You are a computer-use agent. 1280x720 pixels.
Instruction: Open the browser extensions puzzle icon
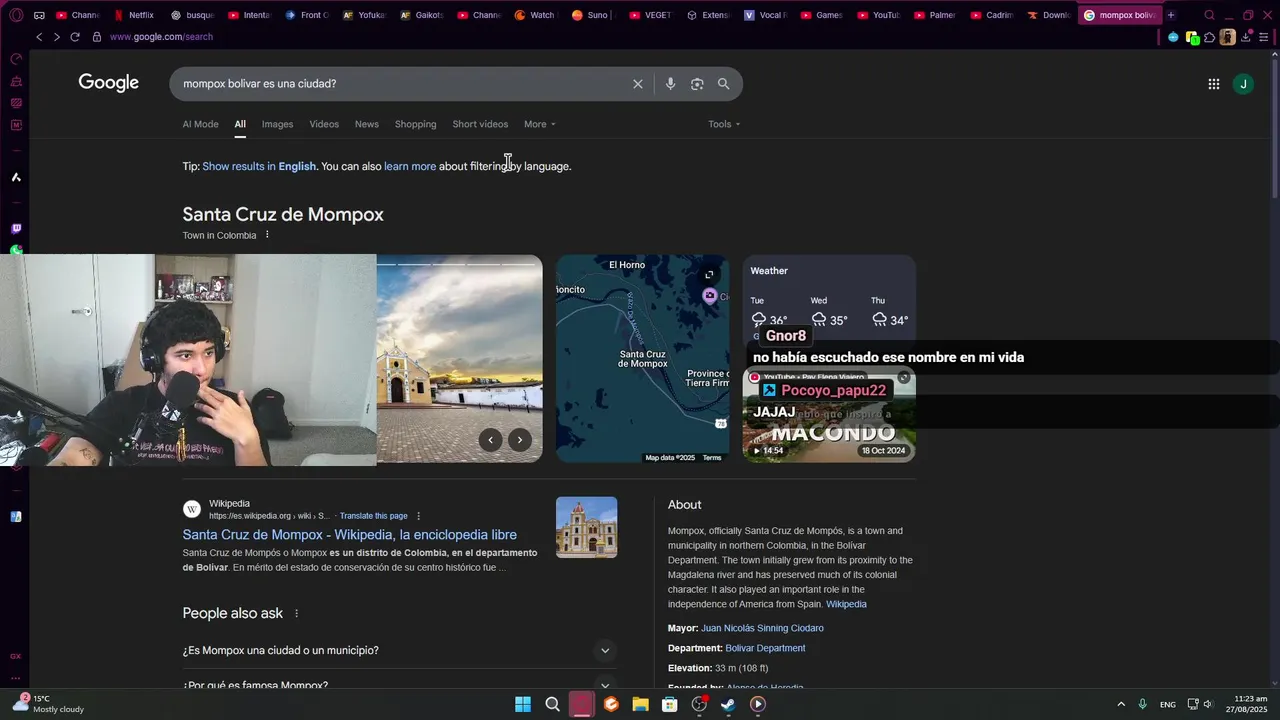[x=1209, y=37]
